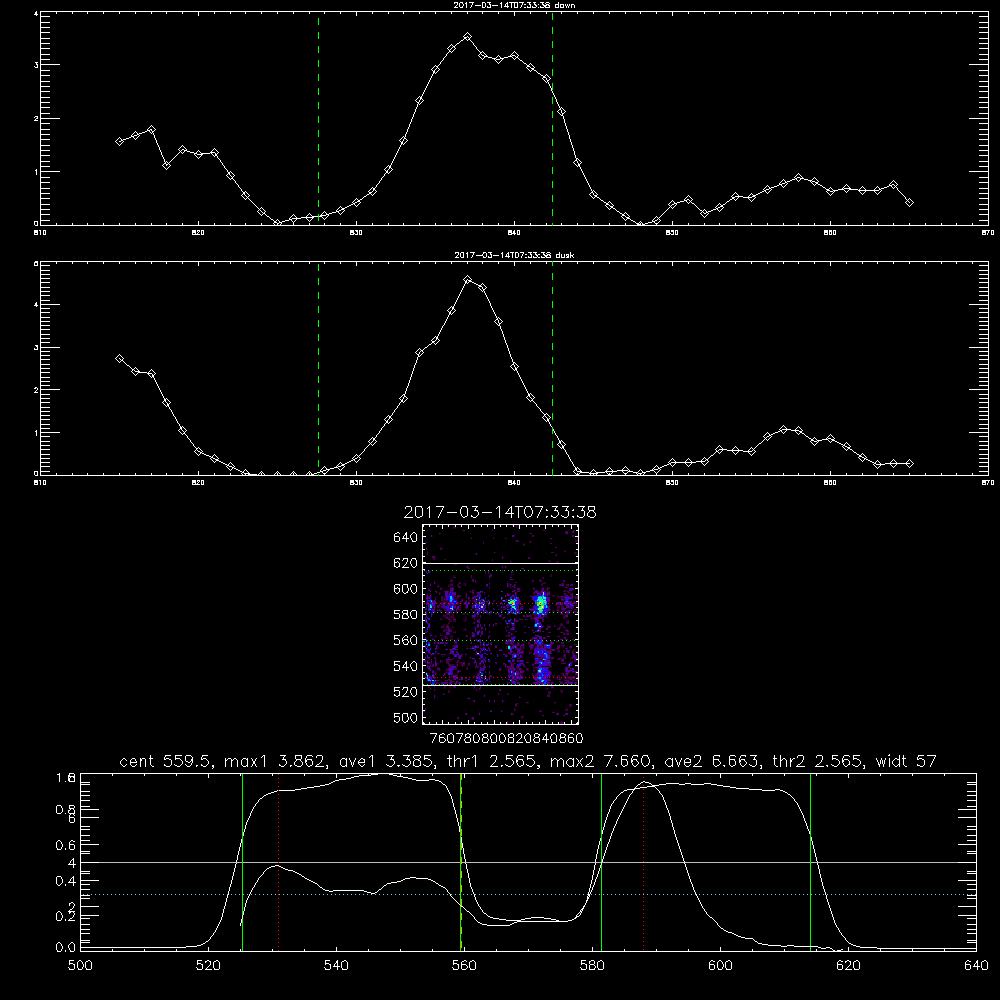Click the x-axis label 580 under the bottom plot
This screenshot has height=1000, width=1000.
[x=592, y=966]
